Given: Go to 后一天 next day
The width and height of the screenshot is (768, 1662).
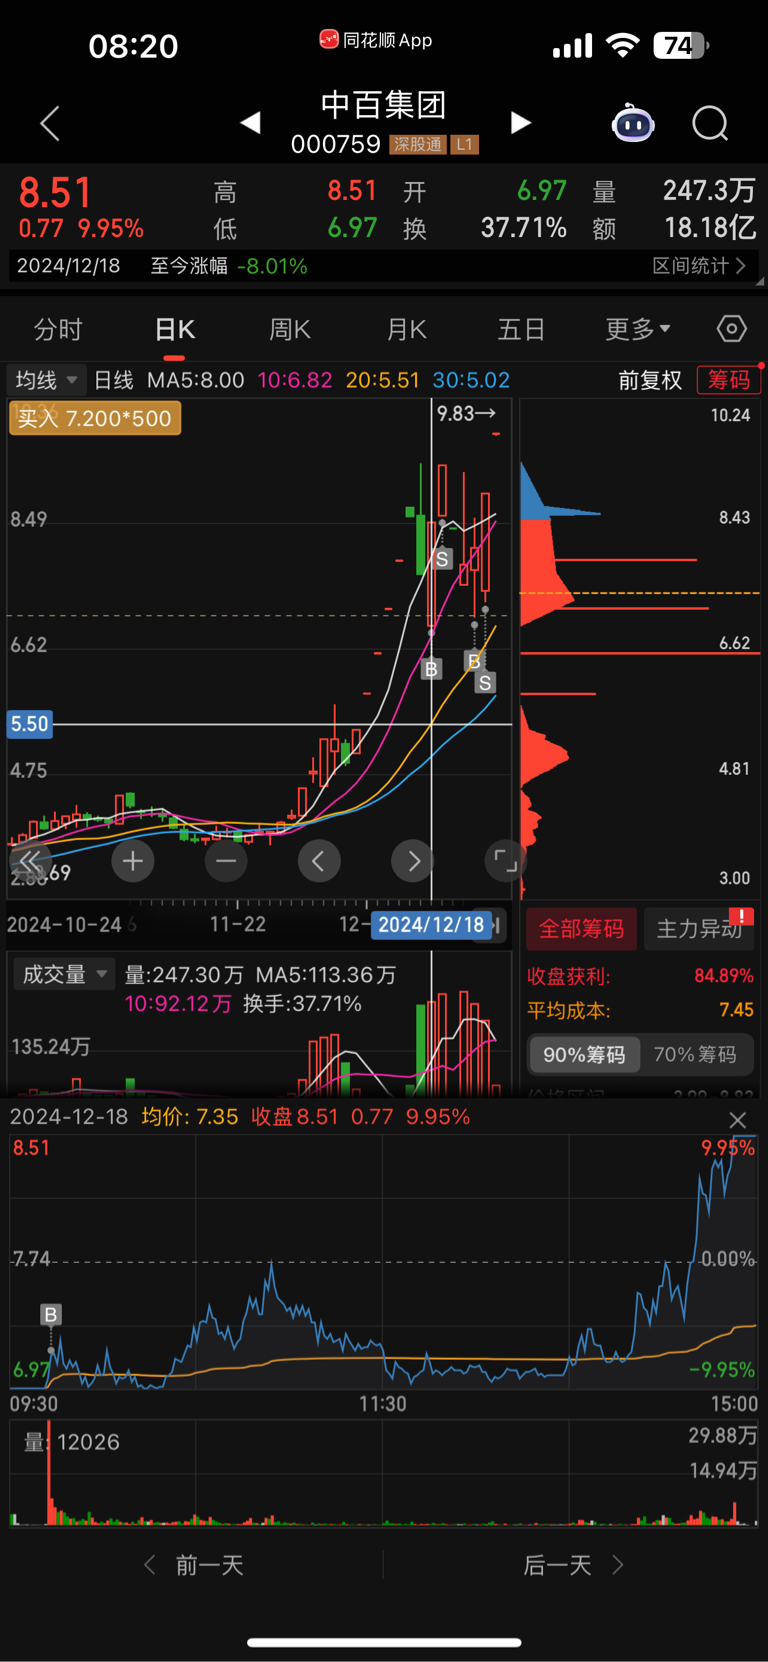Looking at the screenshot, I should [x=573, y=1565].
